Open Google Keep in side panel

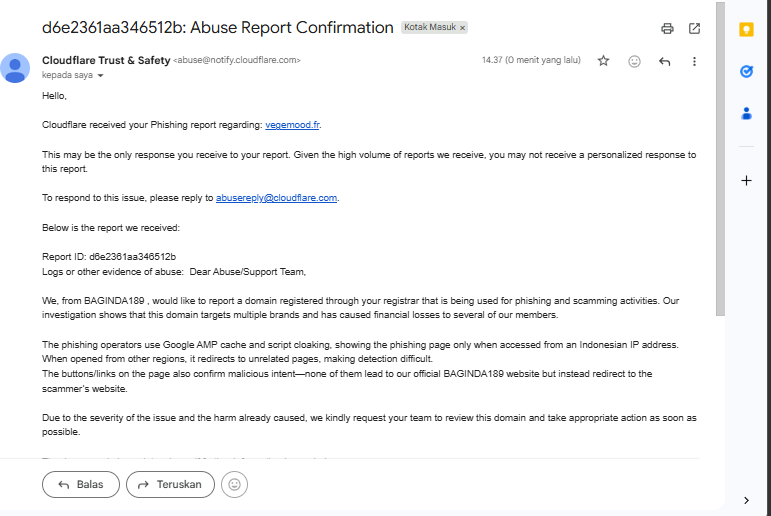(746, 30)
